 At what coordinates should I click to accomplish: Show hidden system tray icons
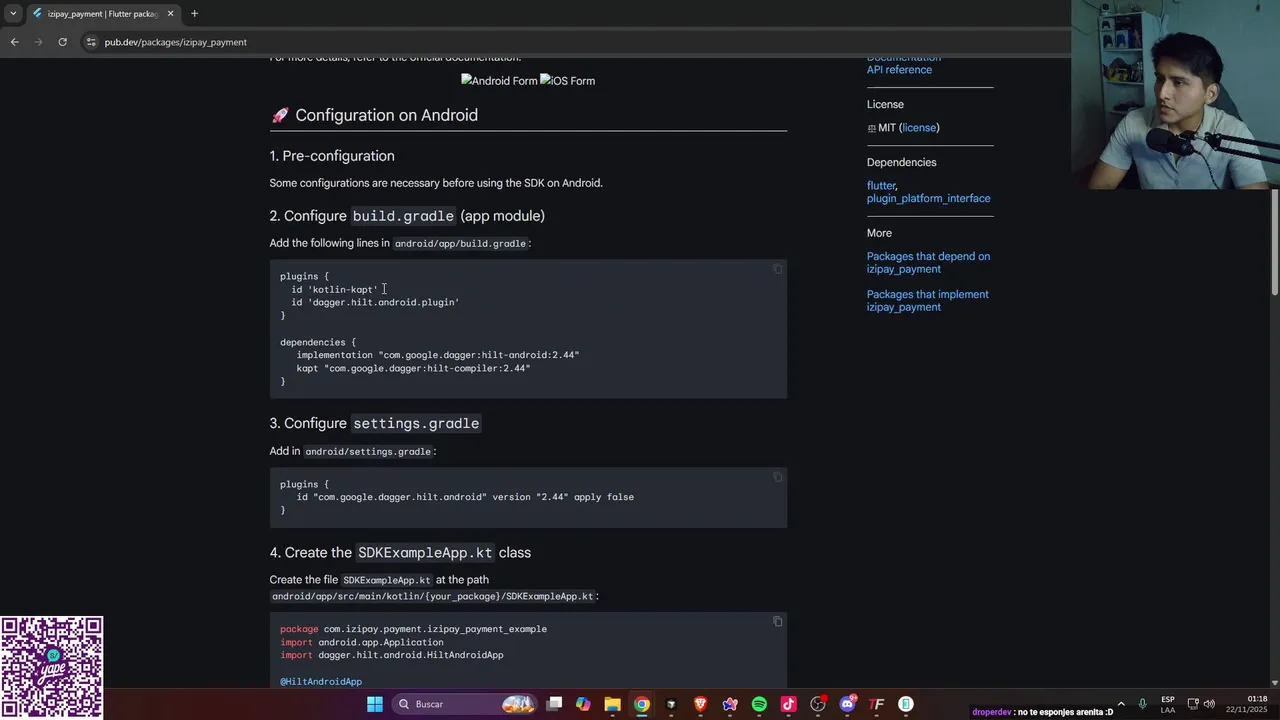[1121, 704]
